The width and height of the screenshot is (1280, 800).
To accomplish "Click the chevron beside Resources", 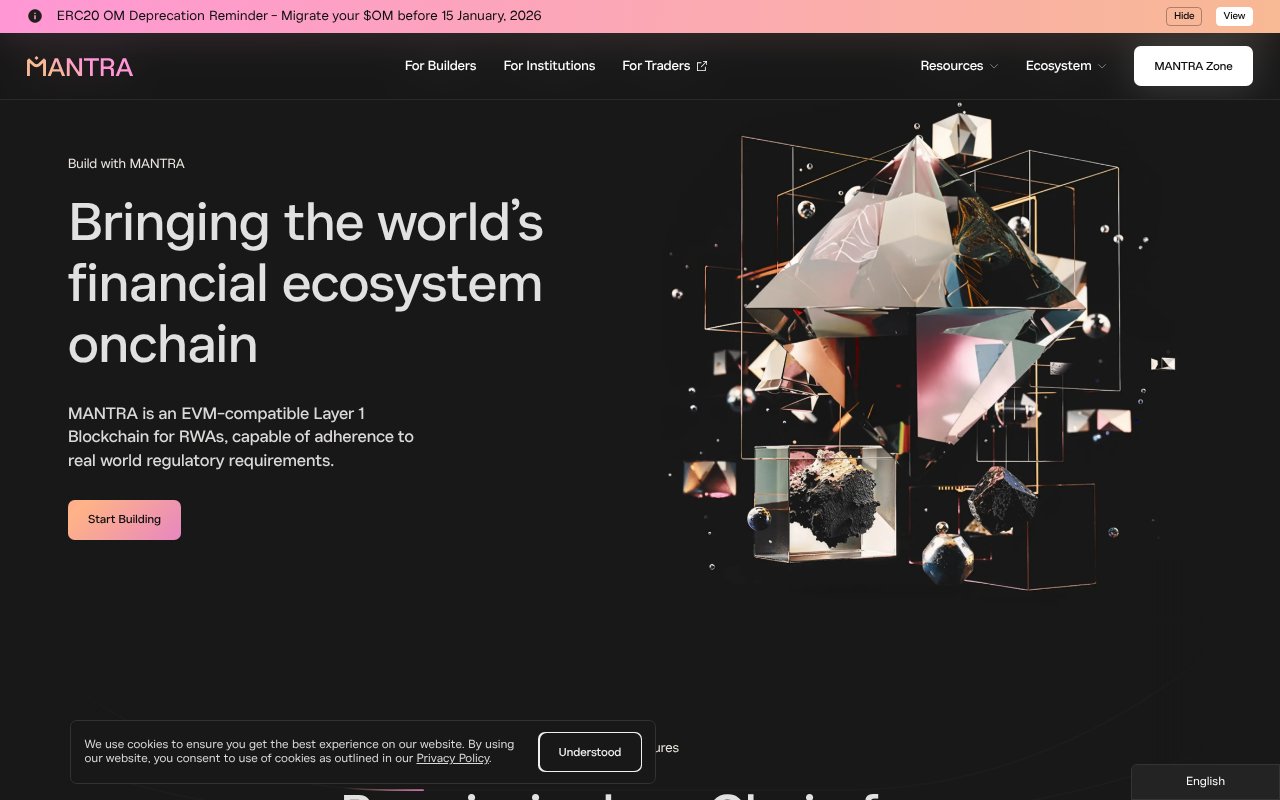I will tap(993, 66).
